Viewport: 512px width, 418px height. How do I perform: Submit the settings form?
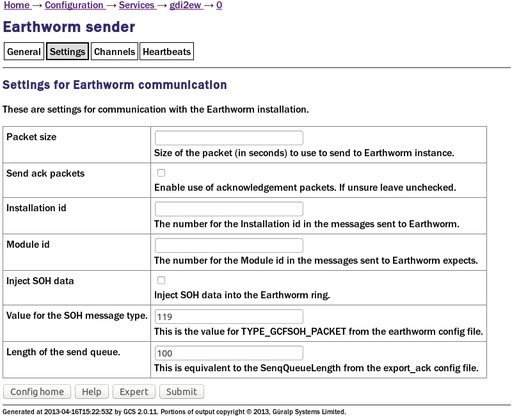181,391
